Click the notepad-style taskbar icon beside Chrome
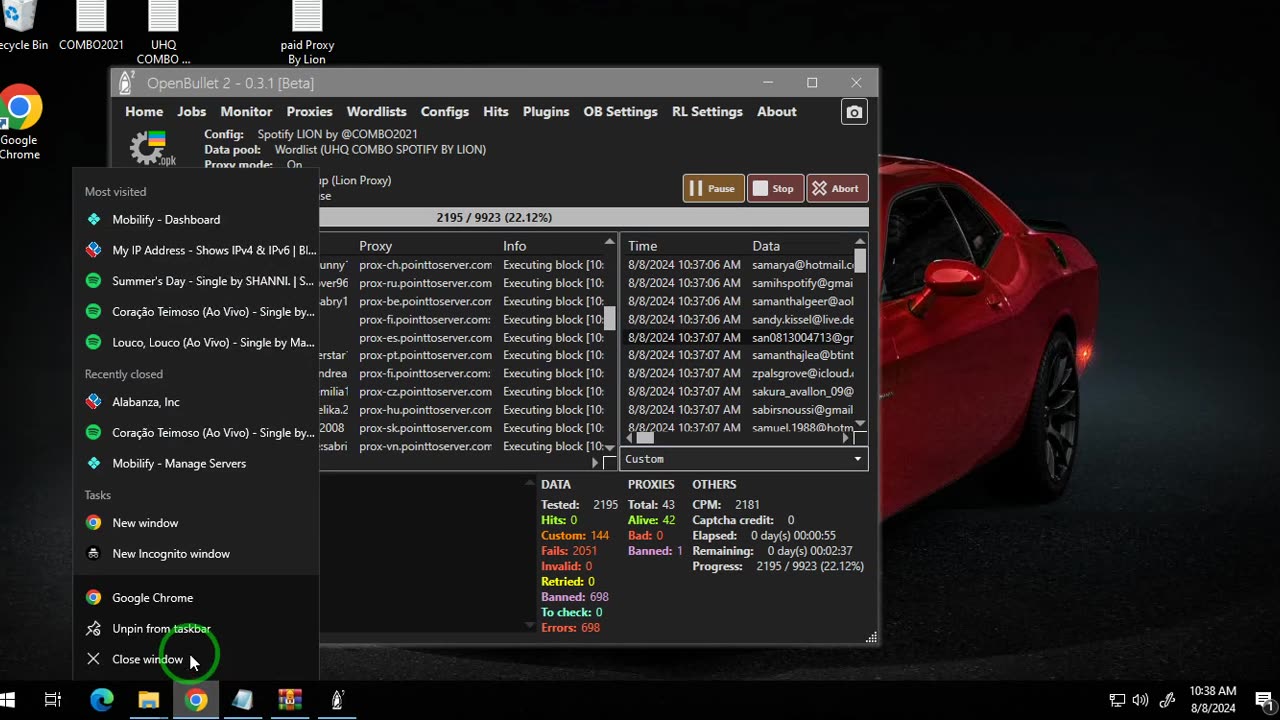Viewport: 1280px width, 720px height. (243, 701)
